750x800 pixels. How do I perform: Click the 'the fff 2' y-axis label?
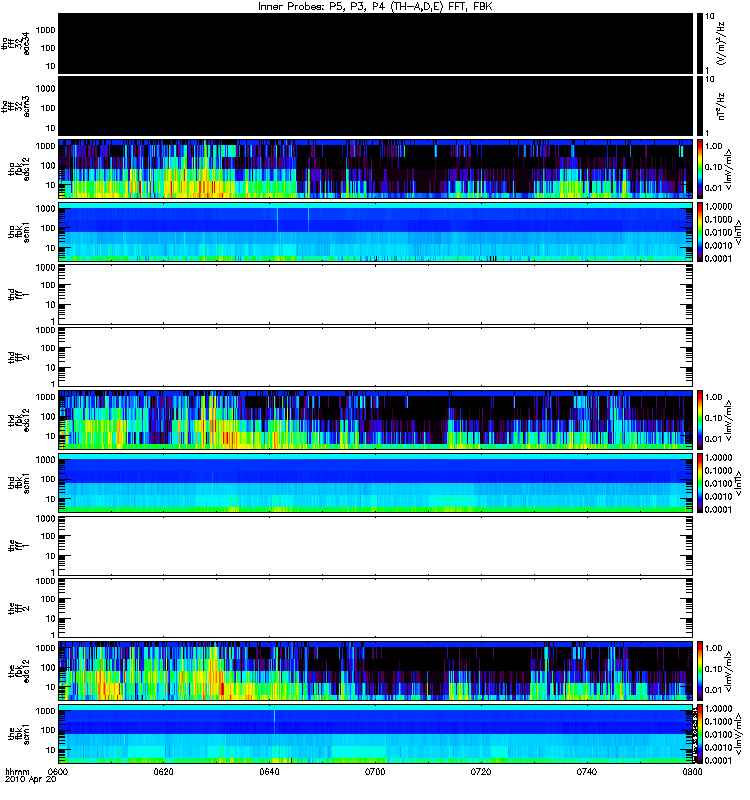pos(19,608)
